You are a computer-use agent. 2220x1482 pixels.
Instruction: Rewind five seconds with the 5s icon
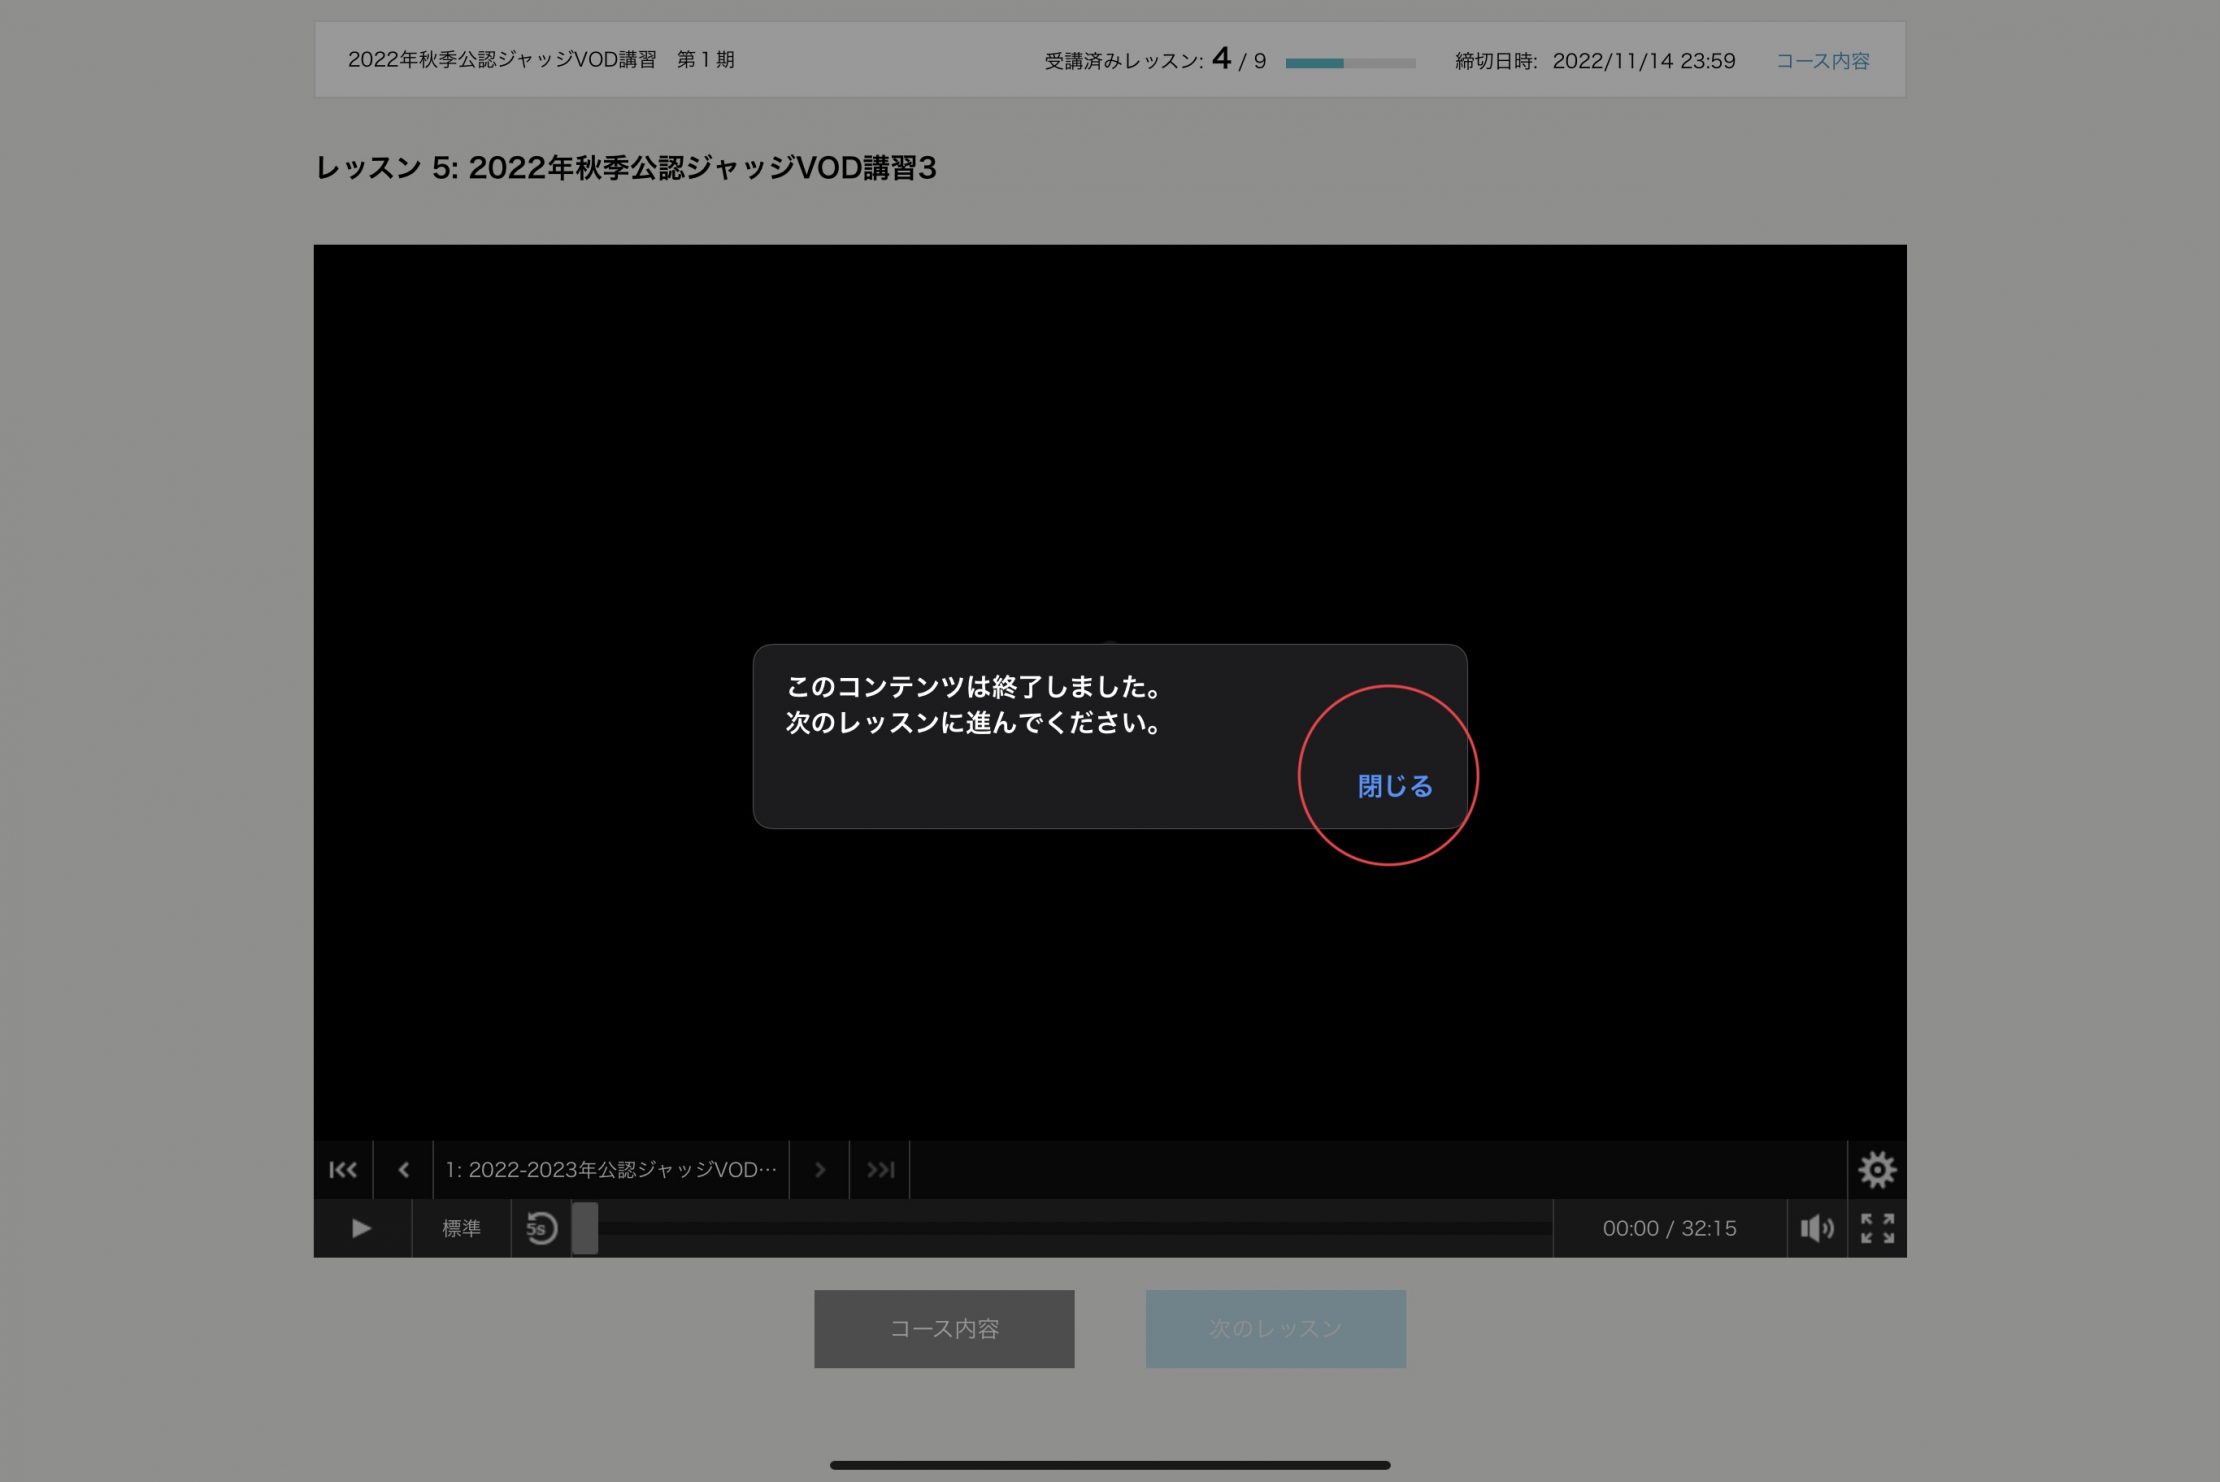(x=541, y=1228)
